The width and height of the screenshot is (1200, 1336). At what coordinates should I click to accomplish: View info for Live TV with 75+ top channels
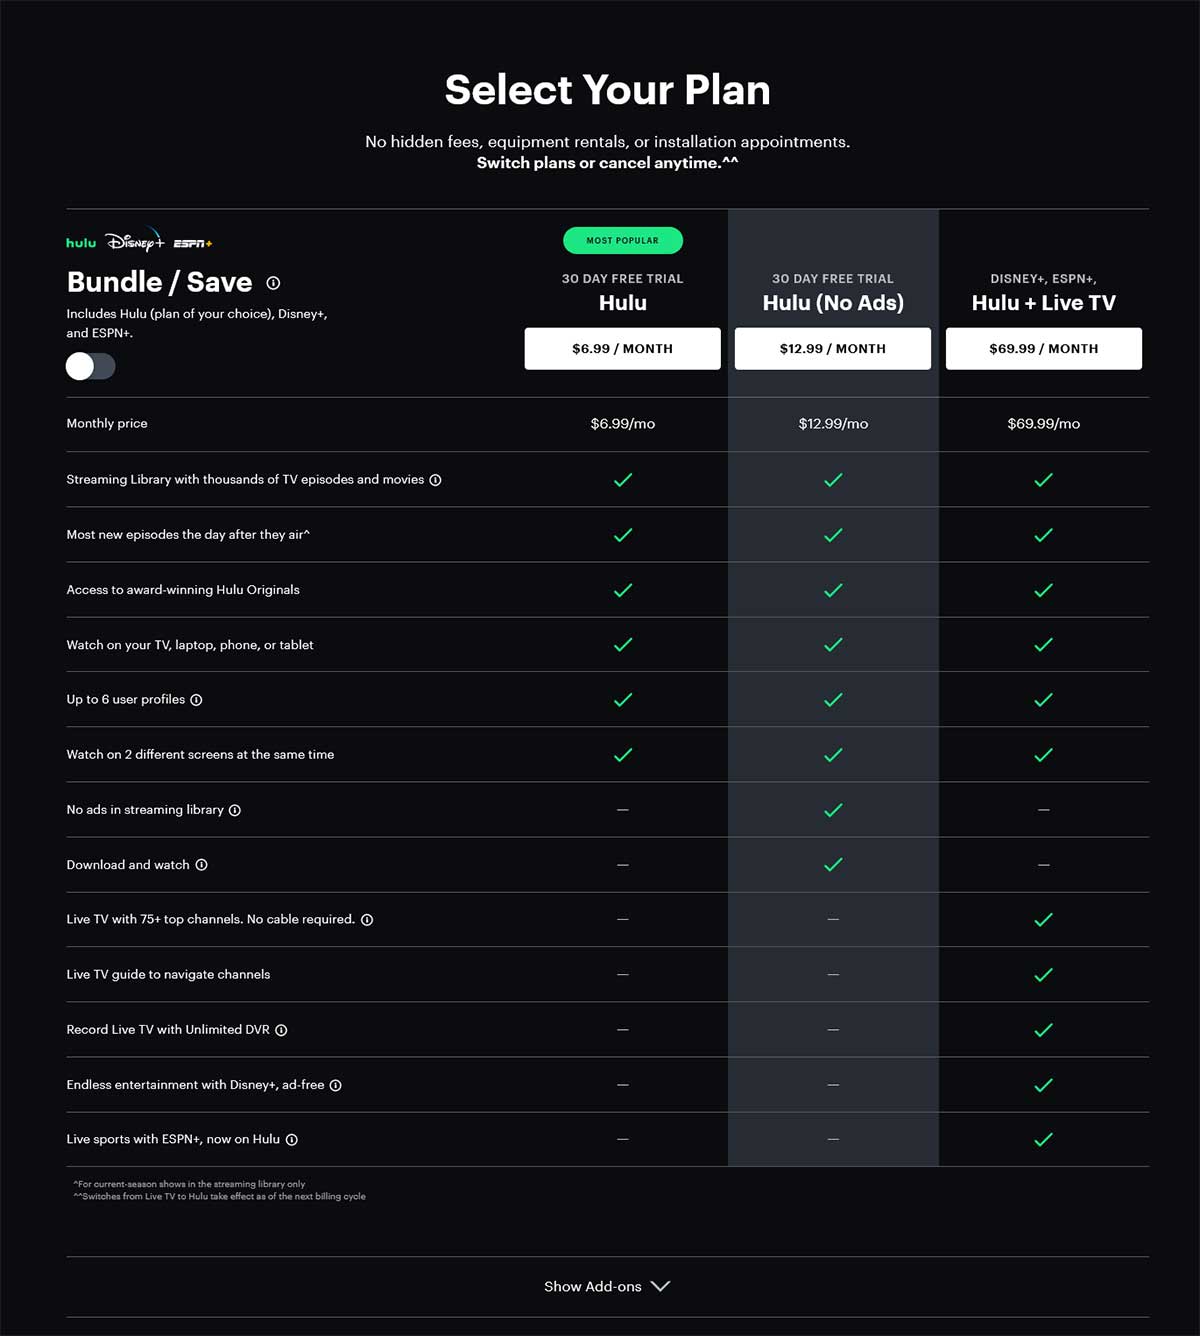click(367, 920)
